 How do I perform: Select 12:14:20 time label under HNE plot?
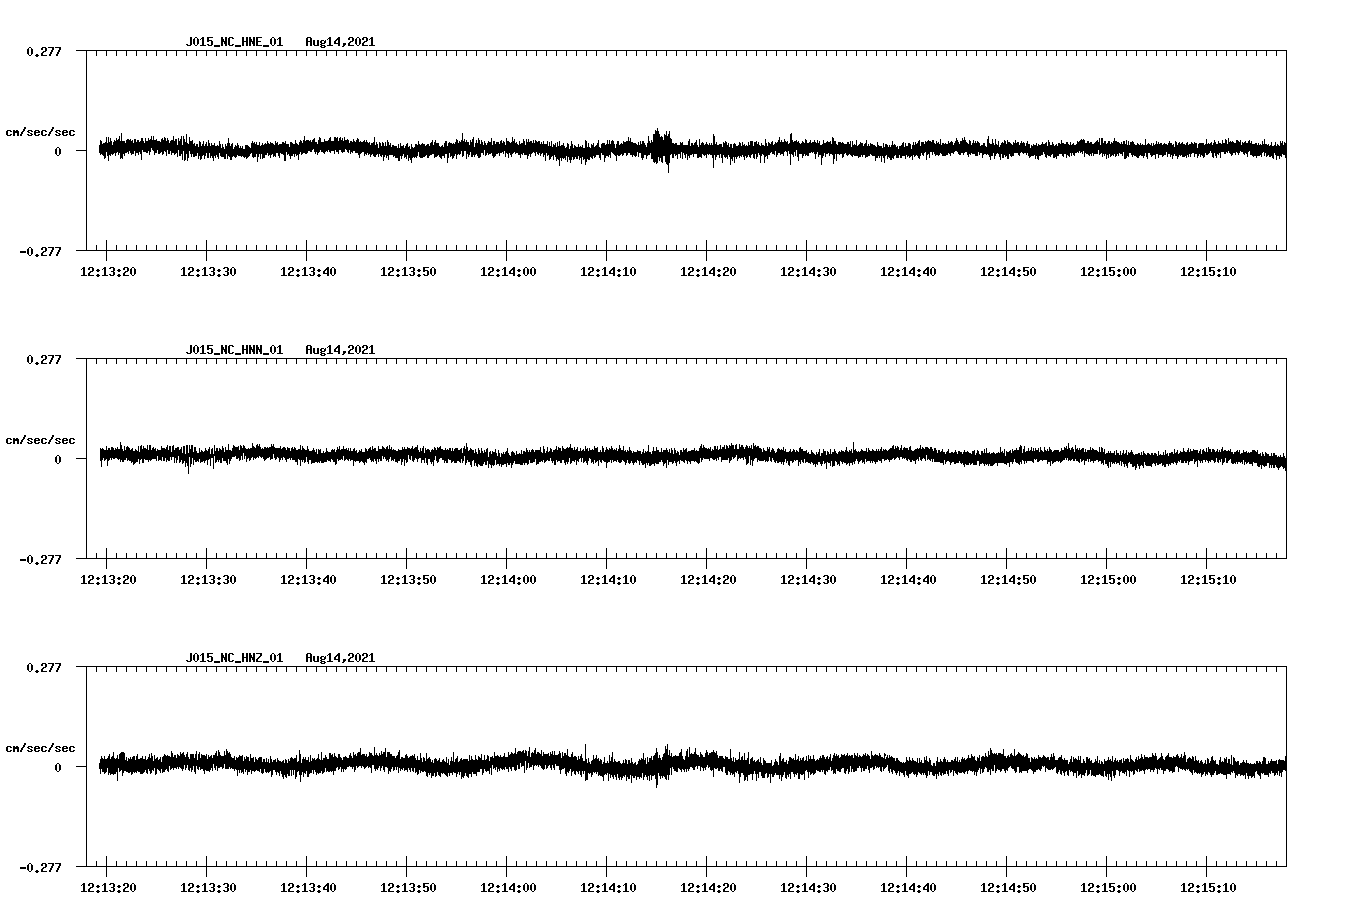point(708,271)
